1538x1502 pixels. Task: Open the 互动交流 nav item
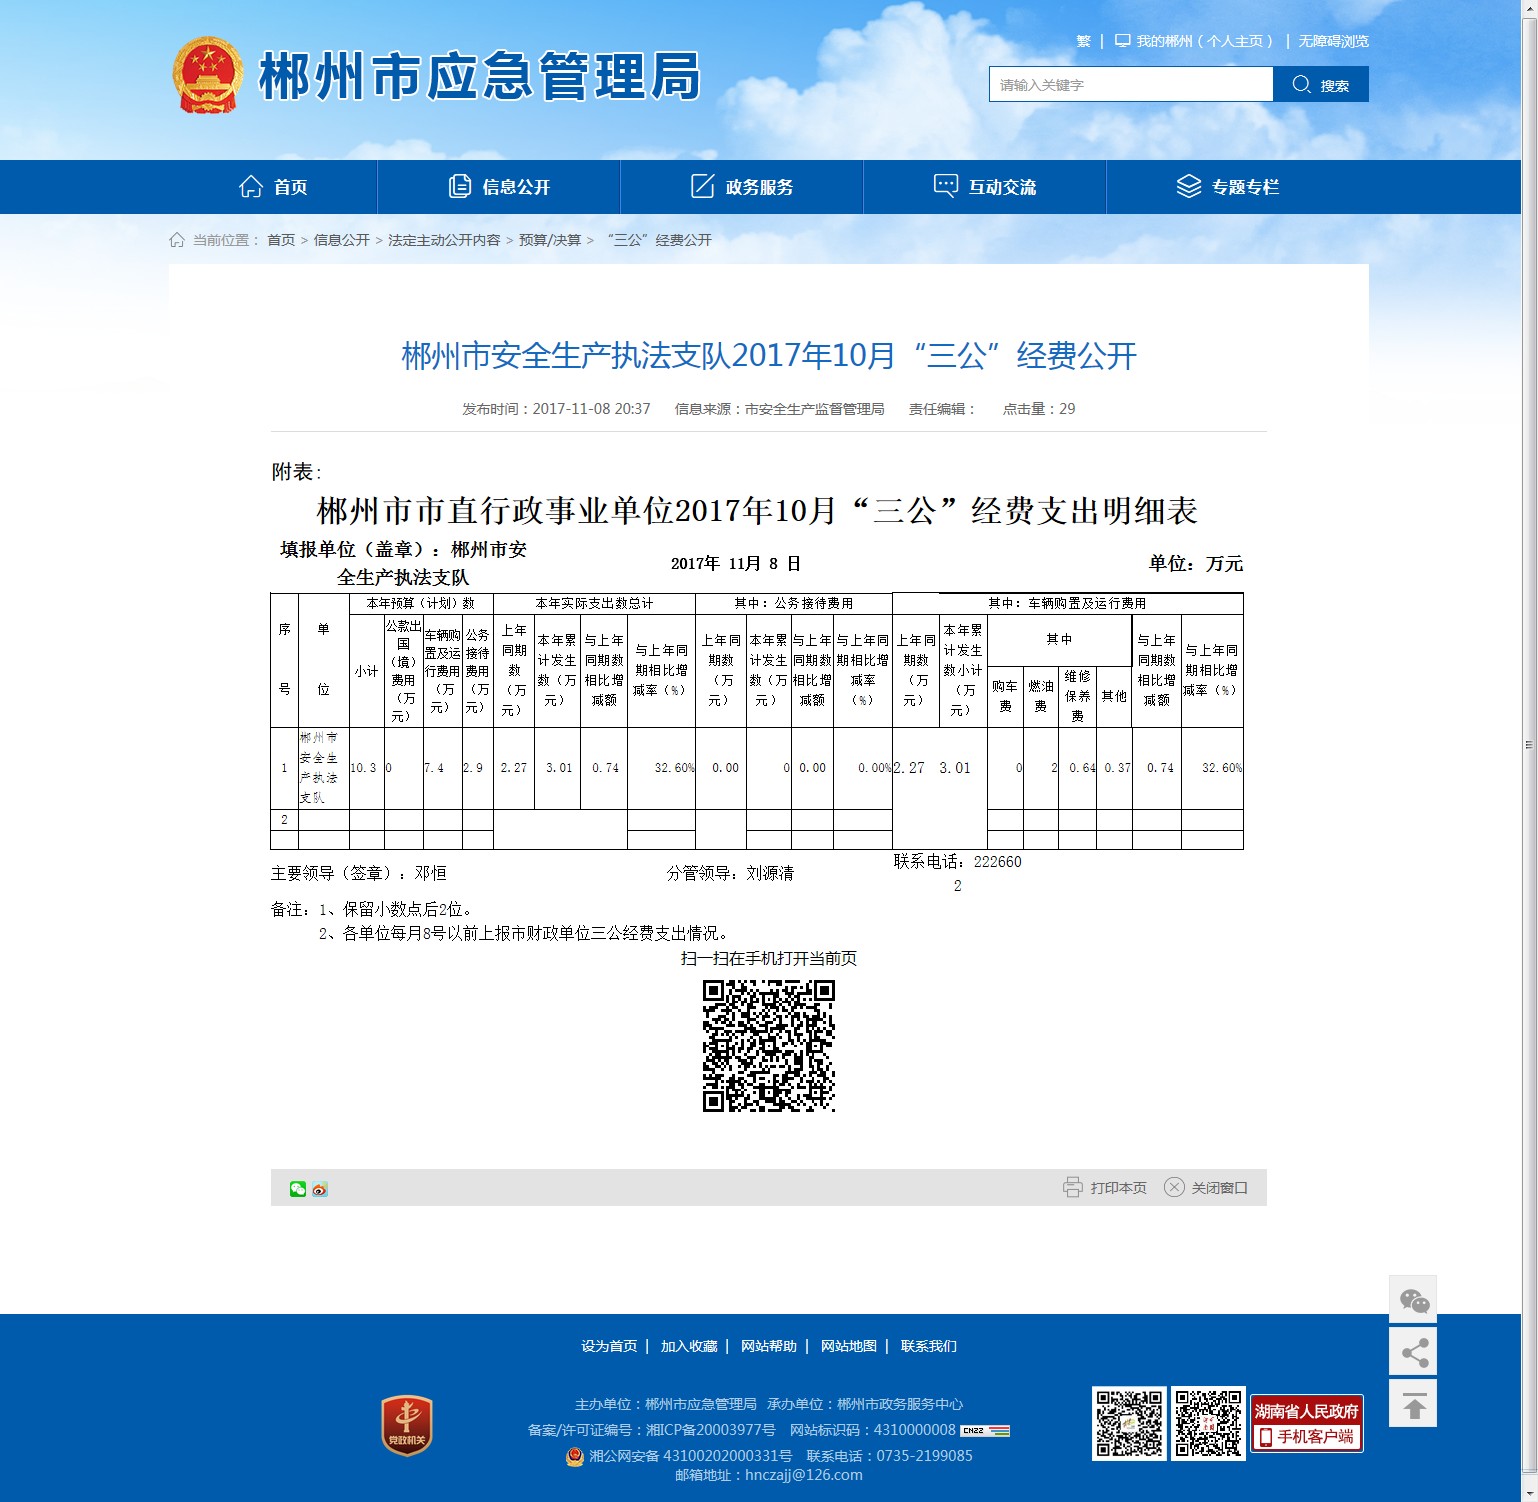click(x=985, y=187)
